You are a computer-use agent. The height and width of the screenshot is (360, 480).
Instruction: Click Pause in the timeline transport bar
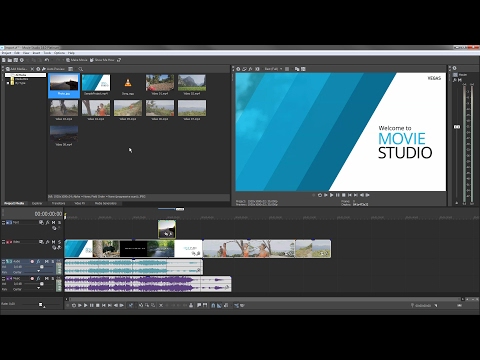[92, 305]
